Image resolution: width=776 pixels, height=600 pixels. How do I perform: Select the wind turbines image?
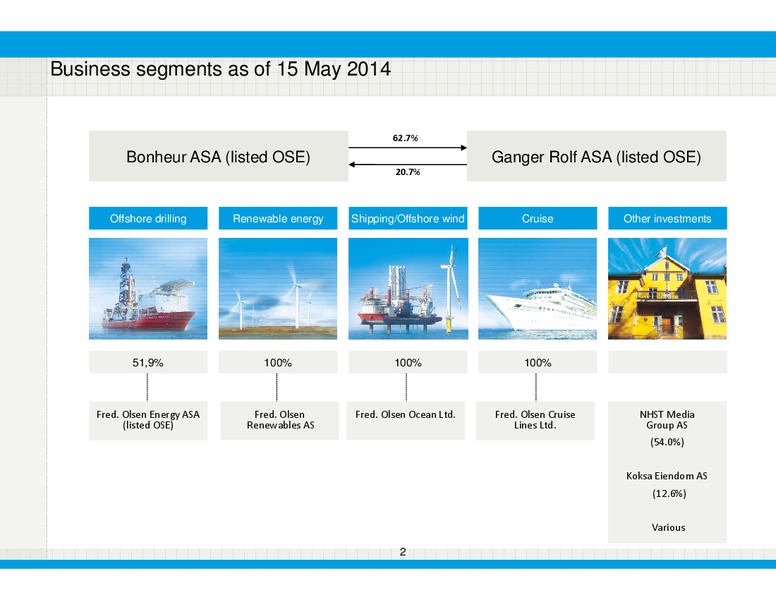pyautogui.click(x=278, y=289)
